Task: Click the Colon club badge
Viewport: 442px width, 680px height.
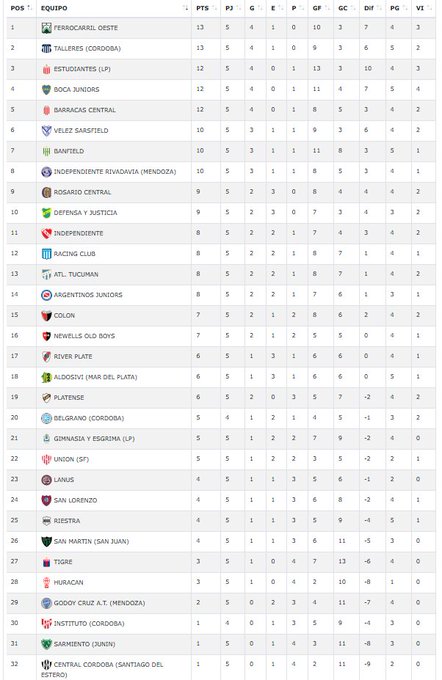Action: pos(46,316)
